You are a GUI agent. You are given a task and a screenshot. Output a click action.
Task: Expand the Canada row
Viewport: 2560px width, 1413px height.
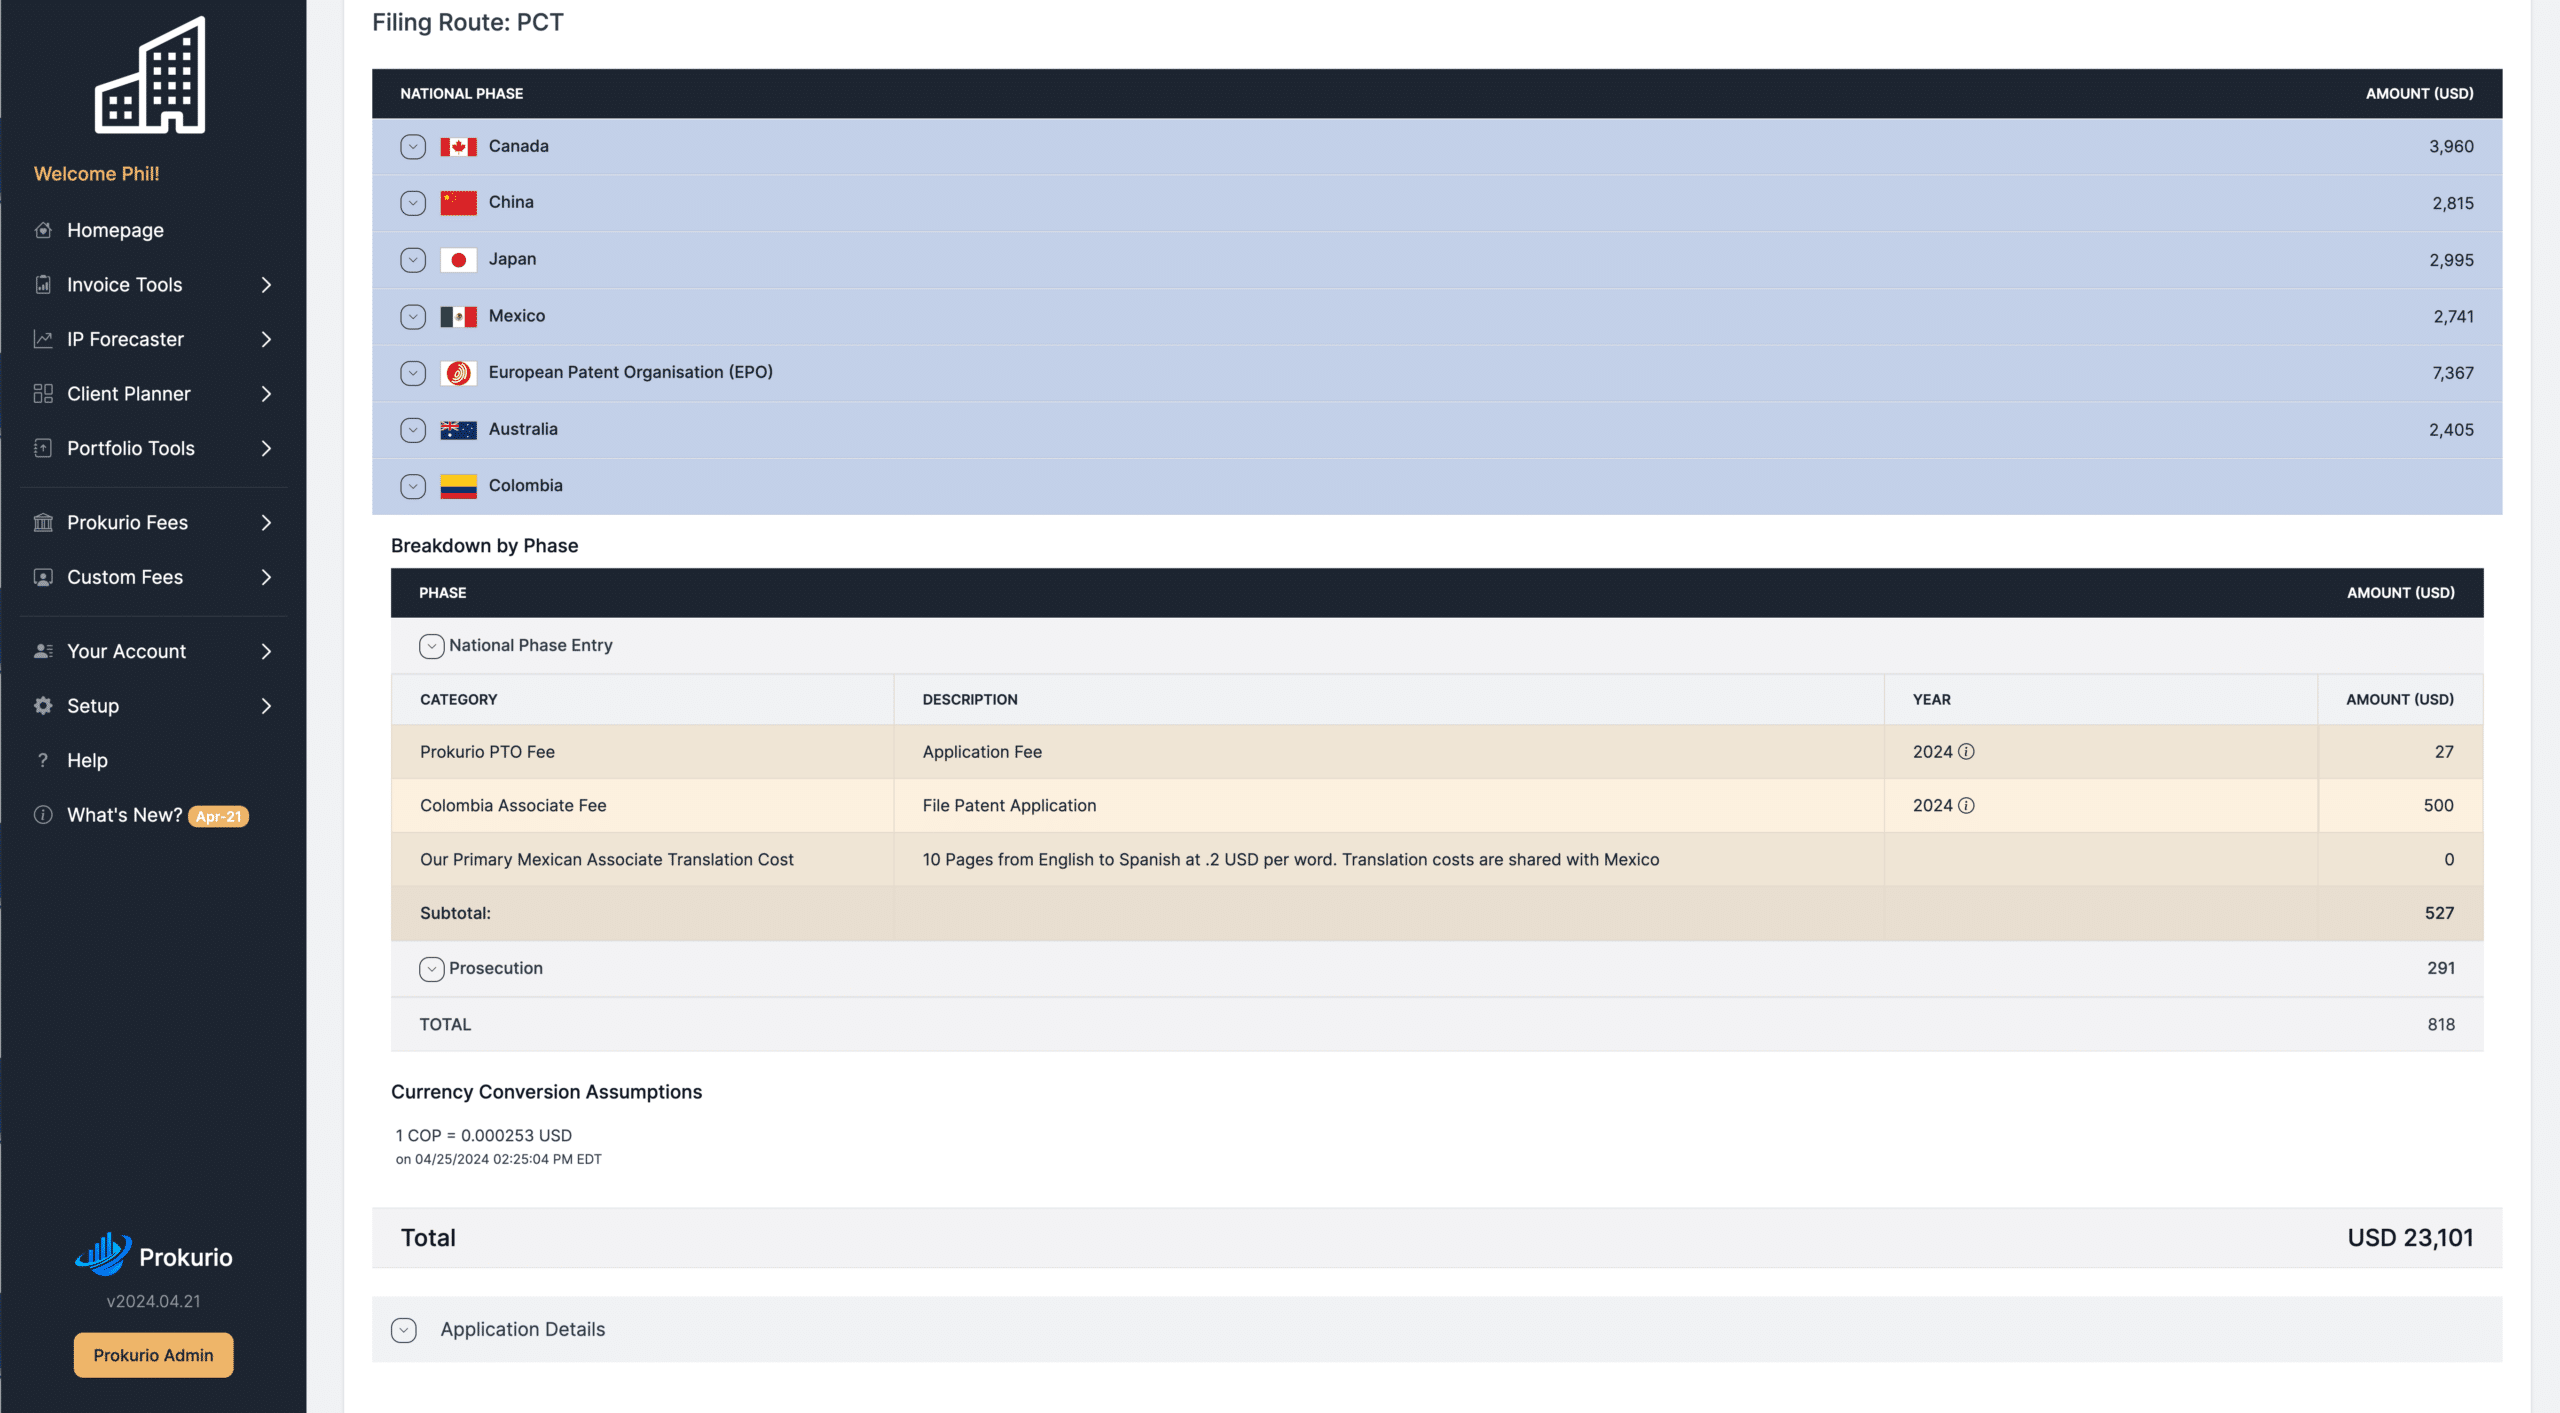tap(413, 147)
